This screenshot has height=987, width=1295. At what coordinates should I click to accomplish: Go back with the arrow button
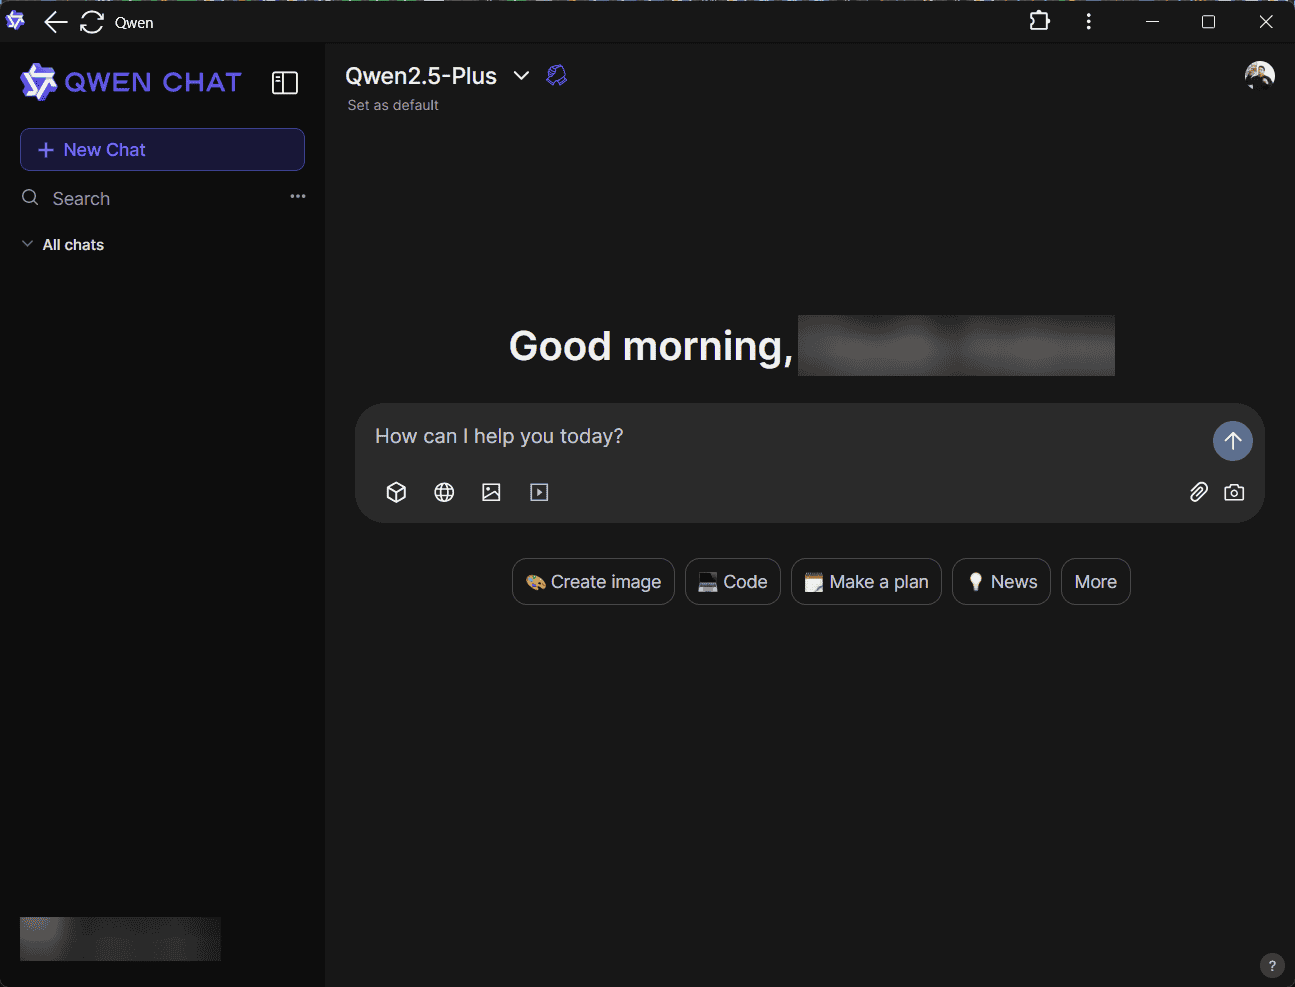[56, 22]
